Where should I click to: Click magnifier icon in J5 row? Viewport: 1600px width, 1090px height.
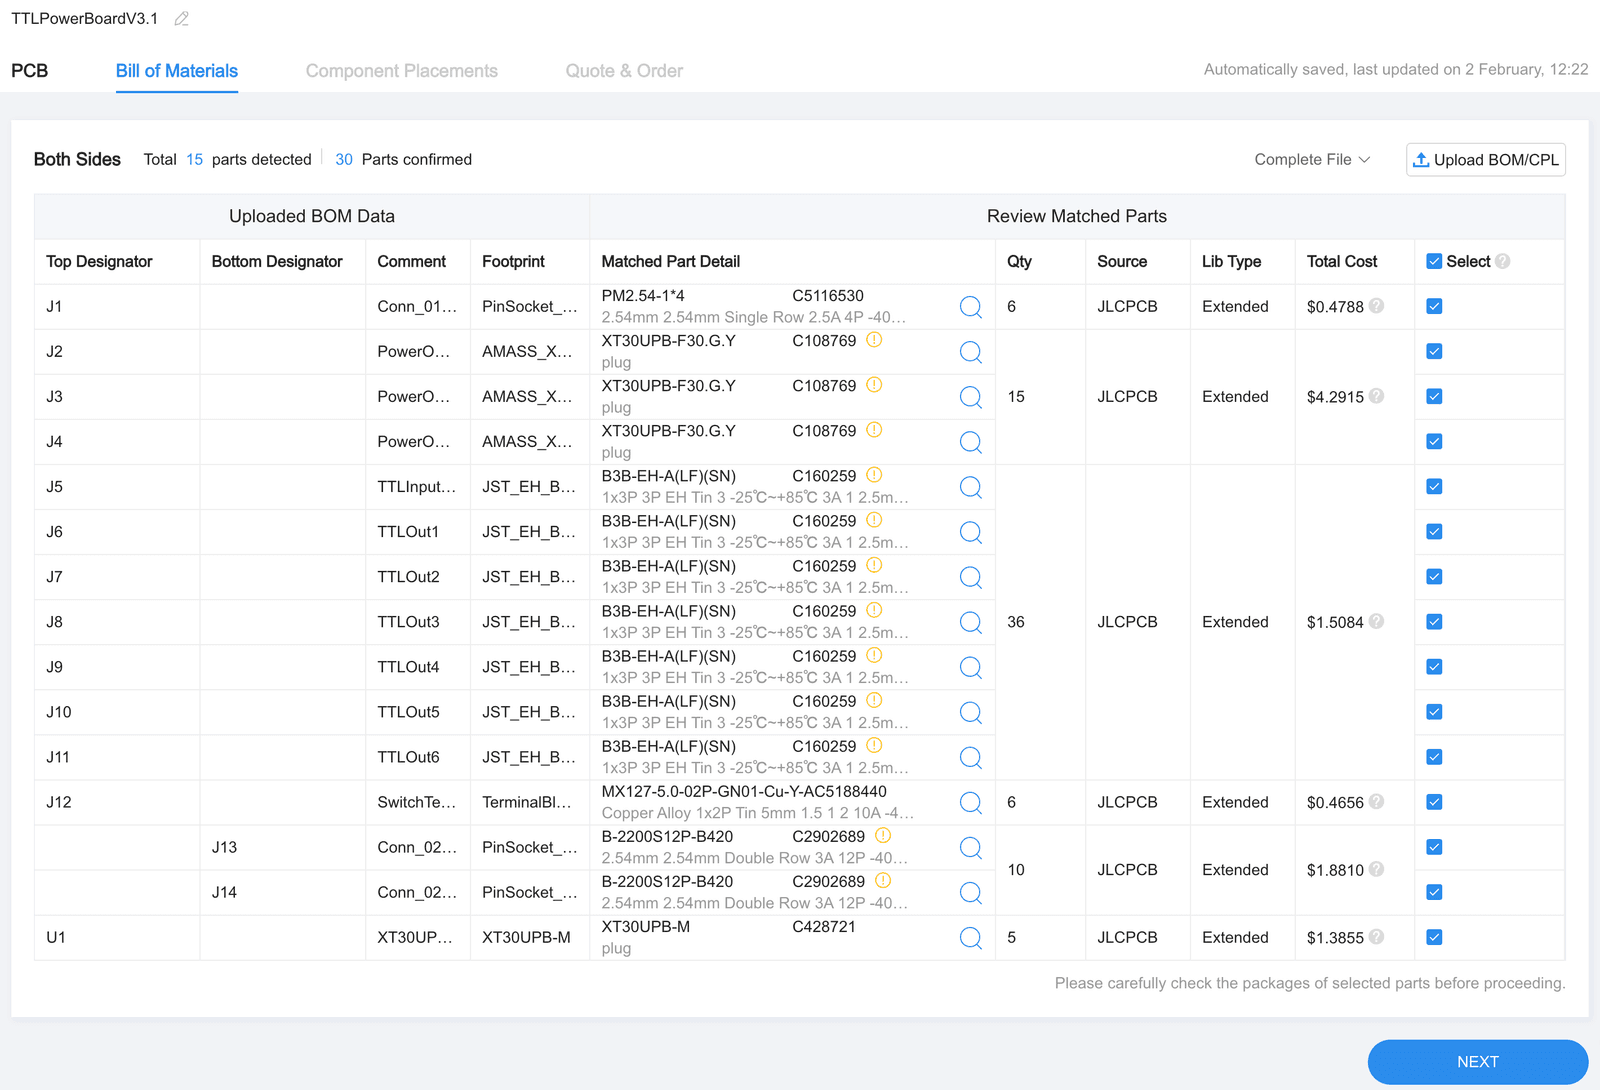(x=970, y=487)
